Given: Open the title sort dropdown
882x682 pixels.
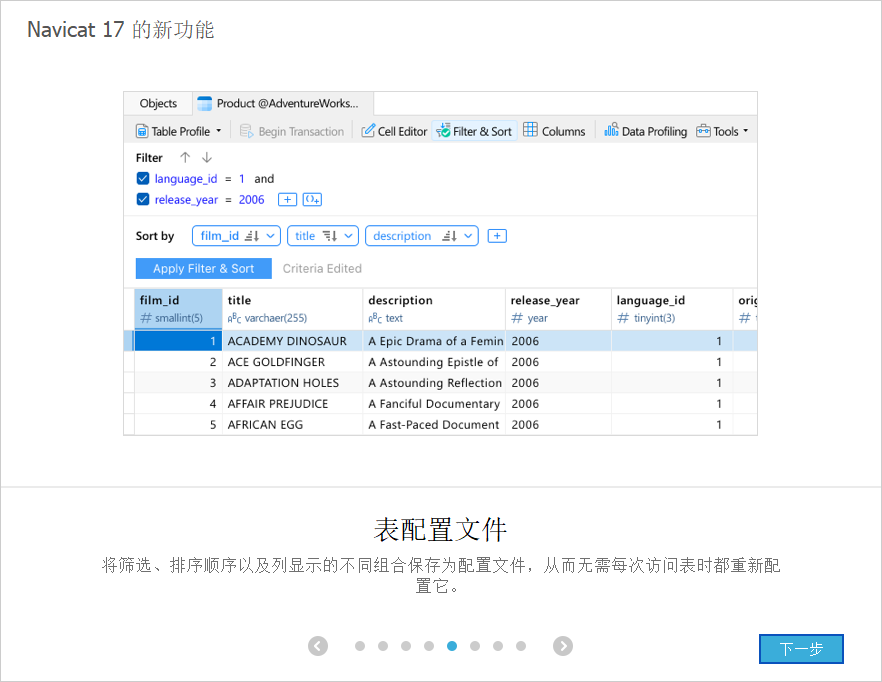Looking at the screenshot, I should (349, 236).
